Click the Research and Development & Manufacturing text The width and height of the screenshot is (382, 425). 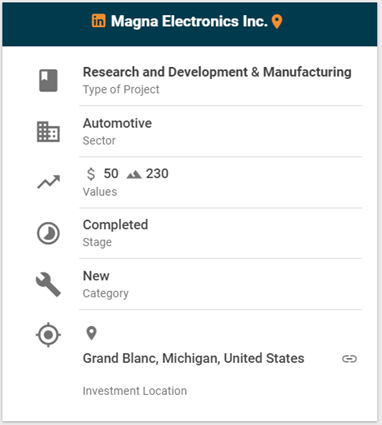(x=217, y=72)
